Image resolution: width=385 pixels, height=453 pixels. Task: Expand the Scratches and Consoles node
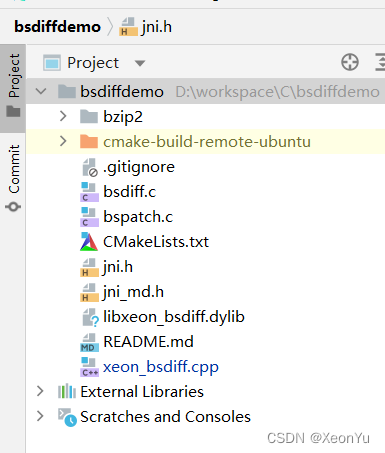(x=40, y=416)
